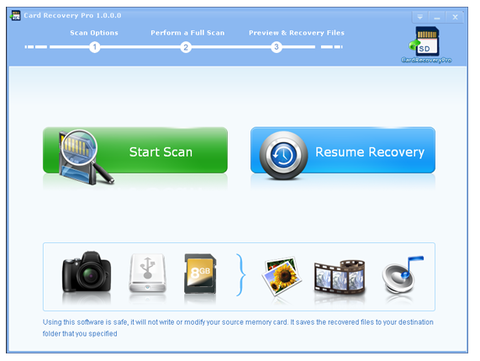This screenshot has height=361, width=480.
Task: Minimize the Card Recovery Pro window
Action: click(437, 17)
